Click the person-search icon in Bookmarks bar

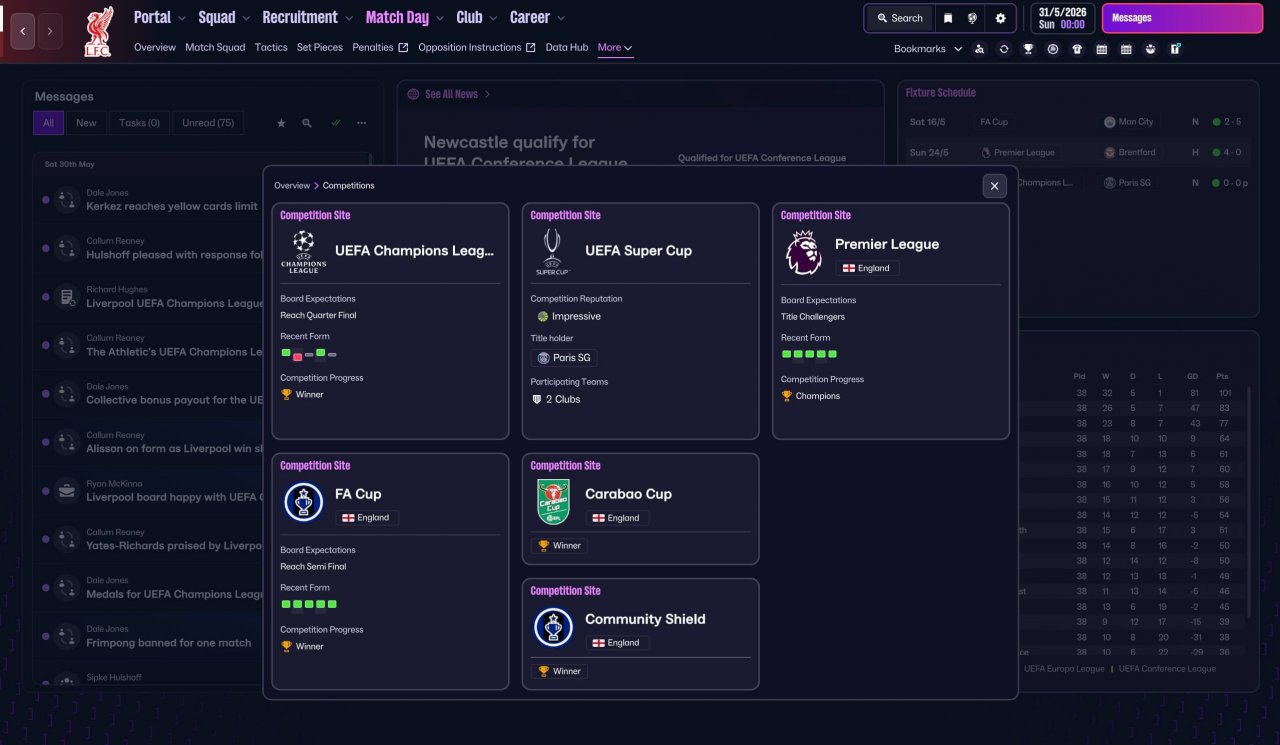(980, 49)
